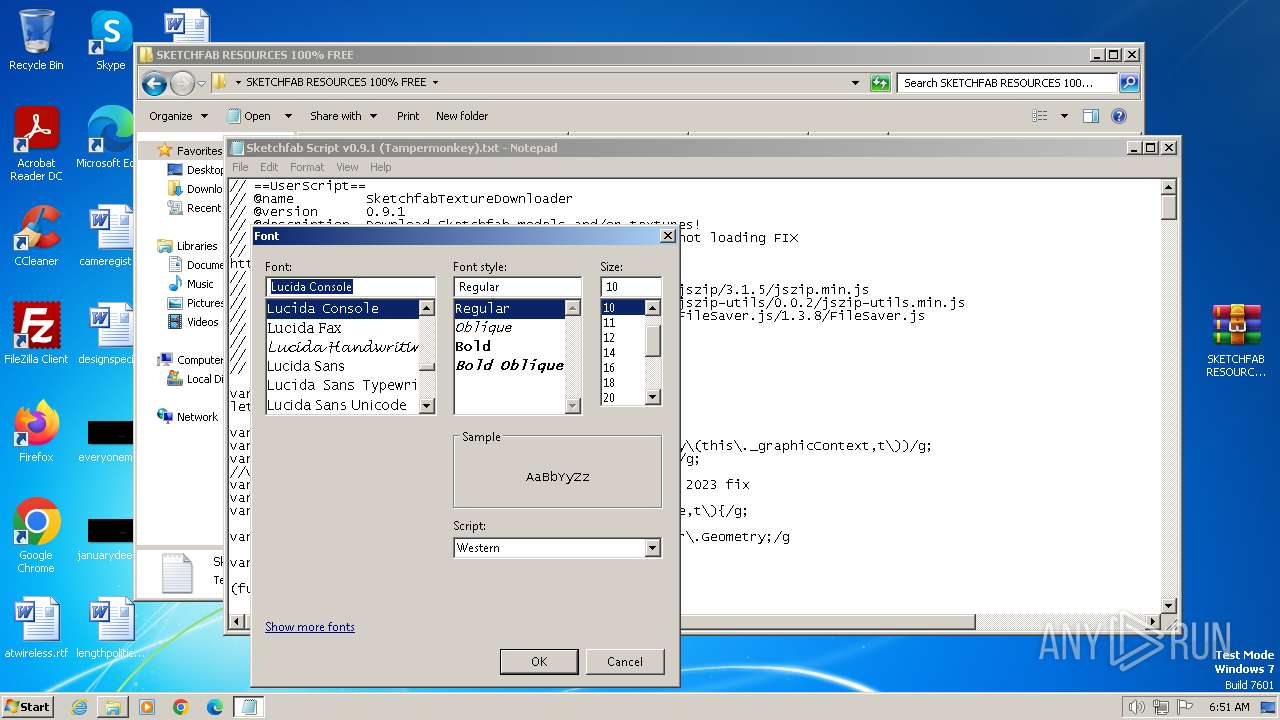Open the Windows Explorer taskbar button
Screen dimensions: 1280x720
coord(113,707)
